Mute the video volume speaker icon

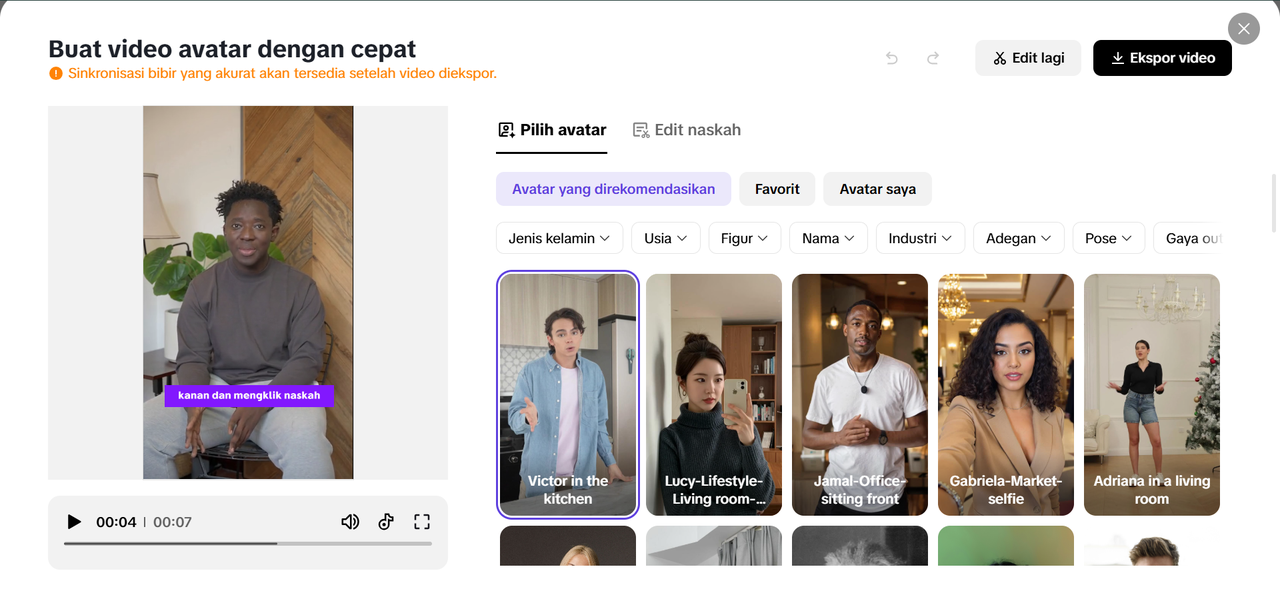(x=350, y=522)
